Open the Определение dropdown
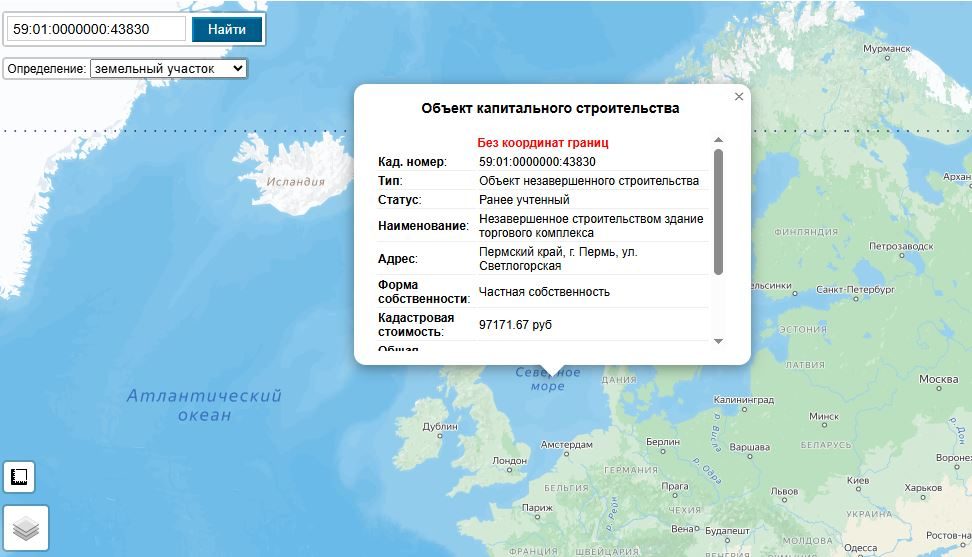The width and height of the screenshot is (972, 557). click(169, 68)
